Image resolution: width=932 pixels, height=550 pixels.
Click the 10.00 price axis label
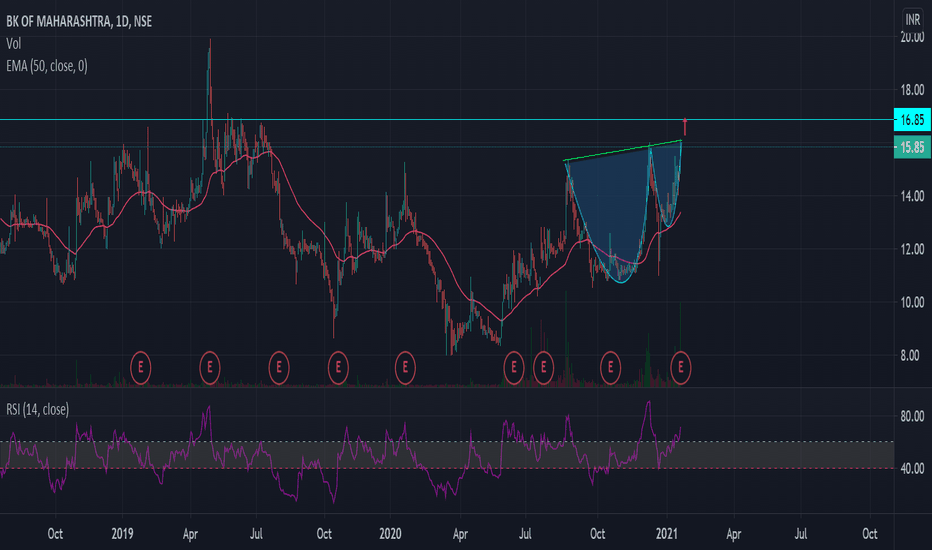point(912,302)
